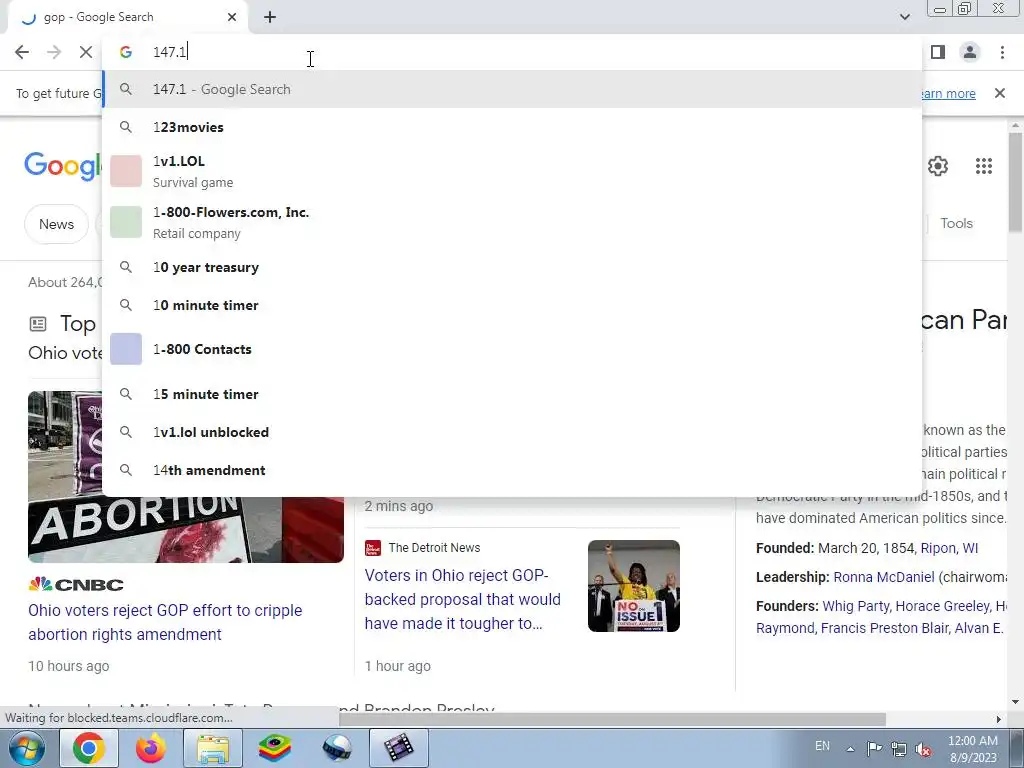Click the CNBC source logo
The height and width of the screenshot is (768, 1024).
[x=76, y=584]
